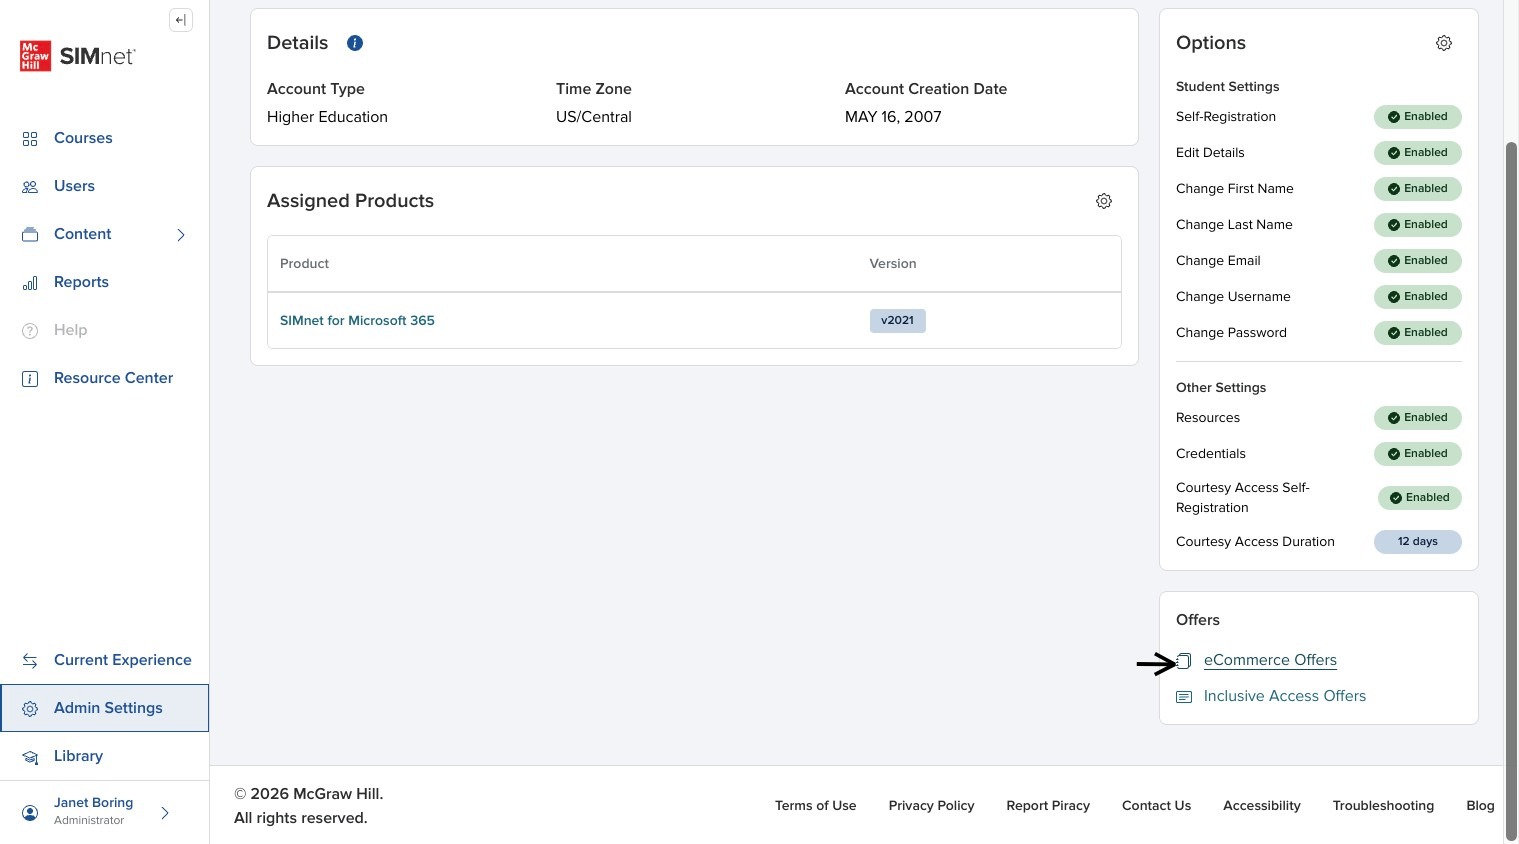Open Courses in the sidebar
The image size is (1519, 844).
[x=83, y=138]
